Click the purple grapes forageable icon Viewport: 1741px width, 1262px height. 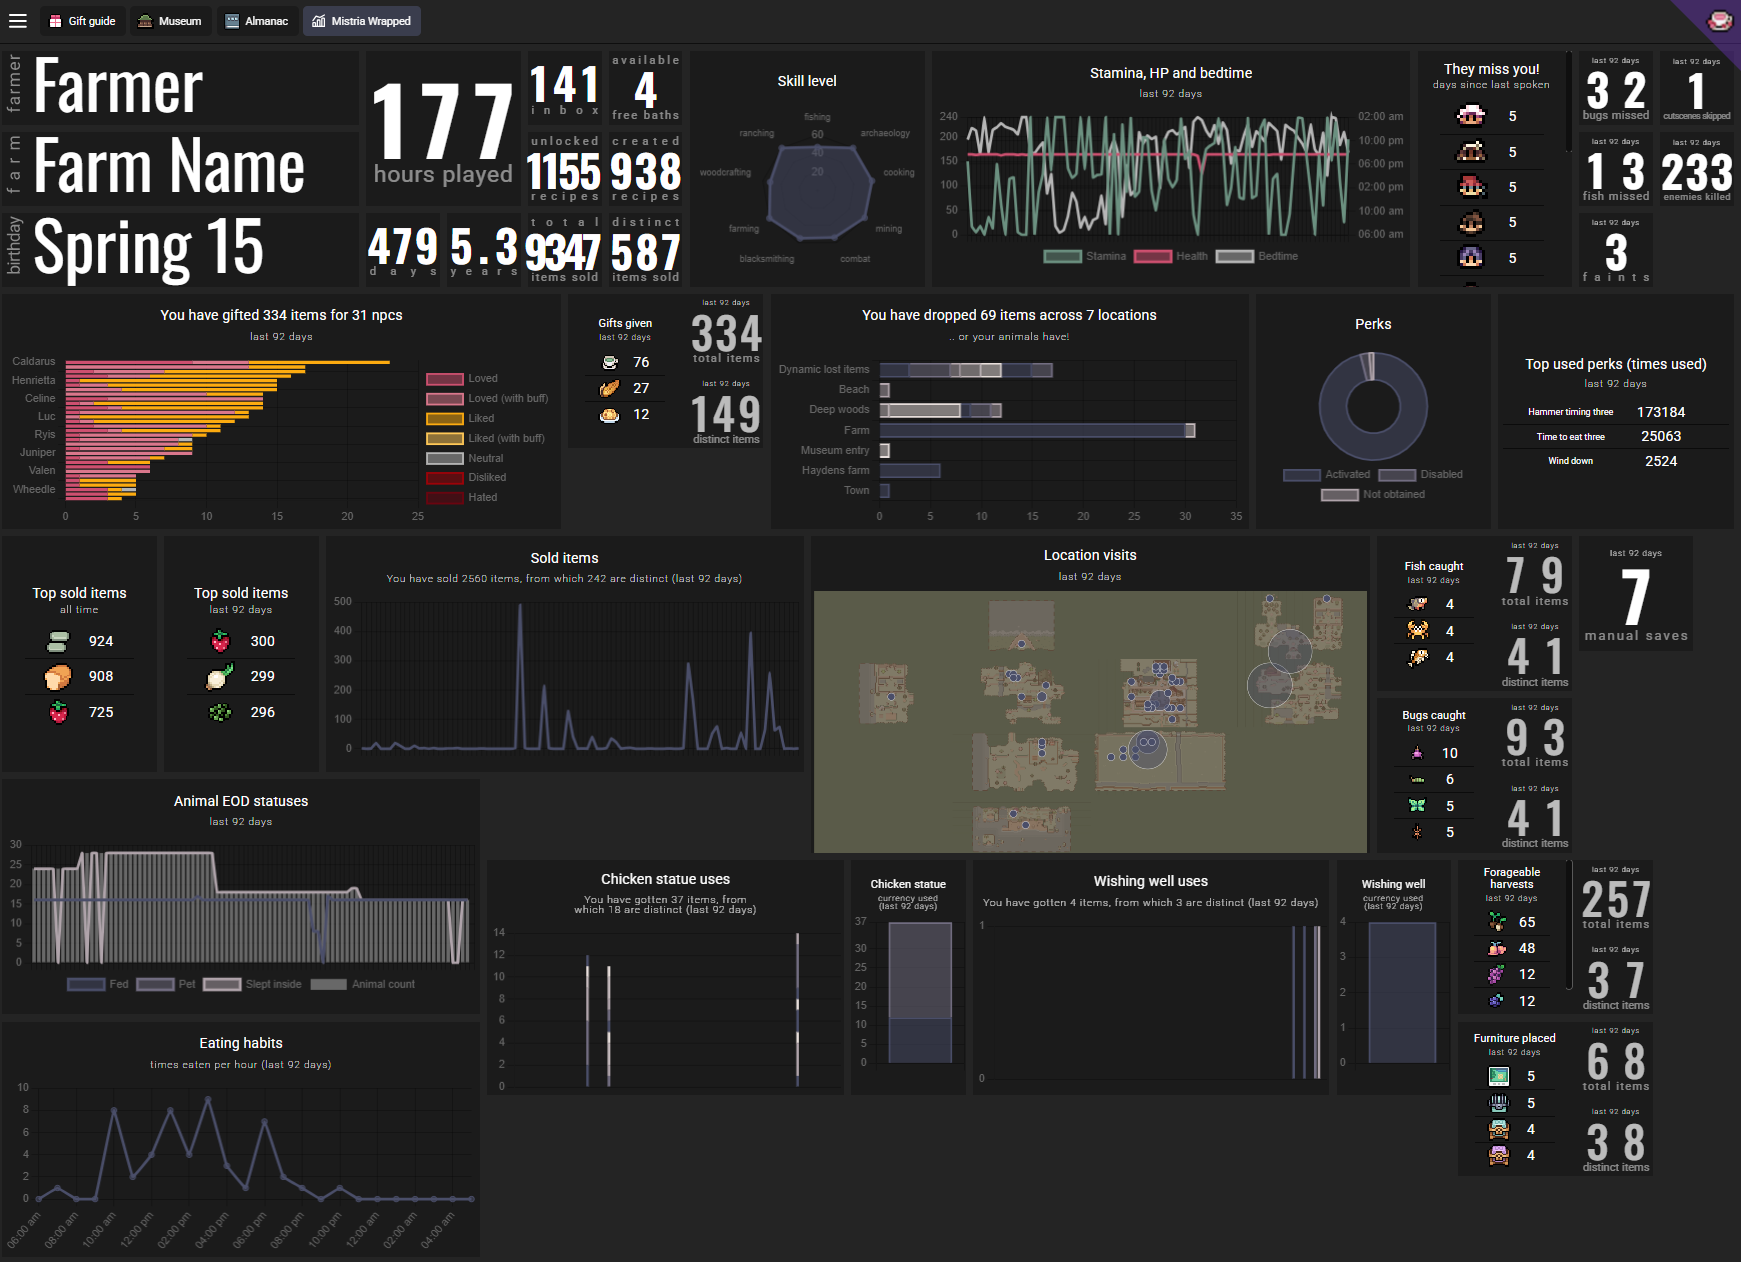click(x=1497, y=974)
